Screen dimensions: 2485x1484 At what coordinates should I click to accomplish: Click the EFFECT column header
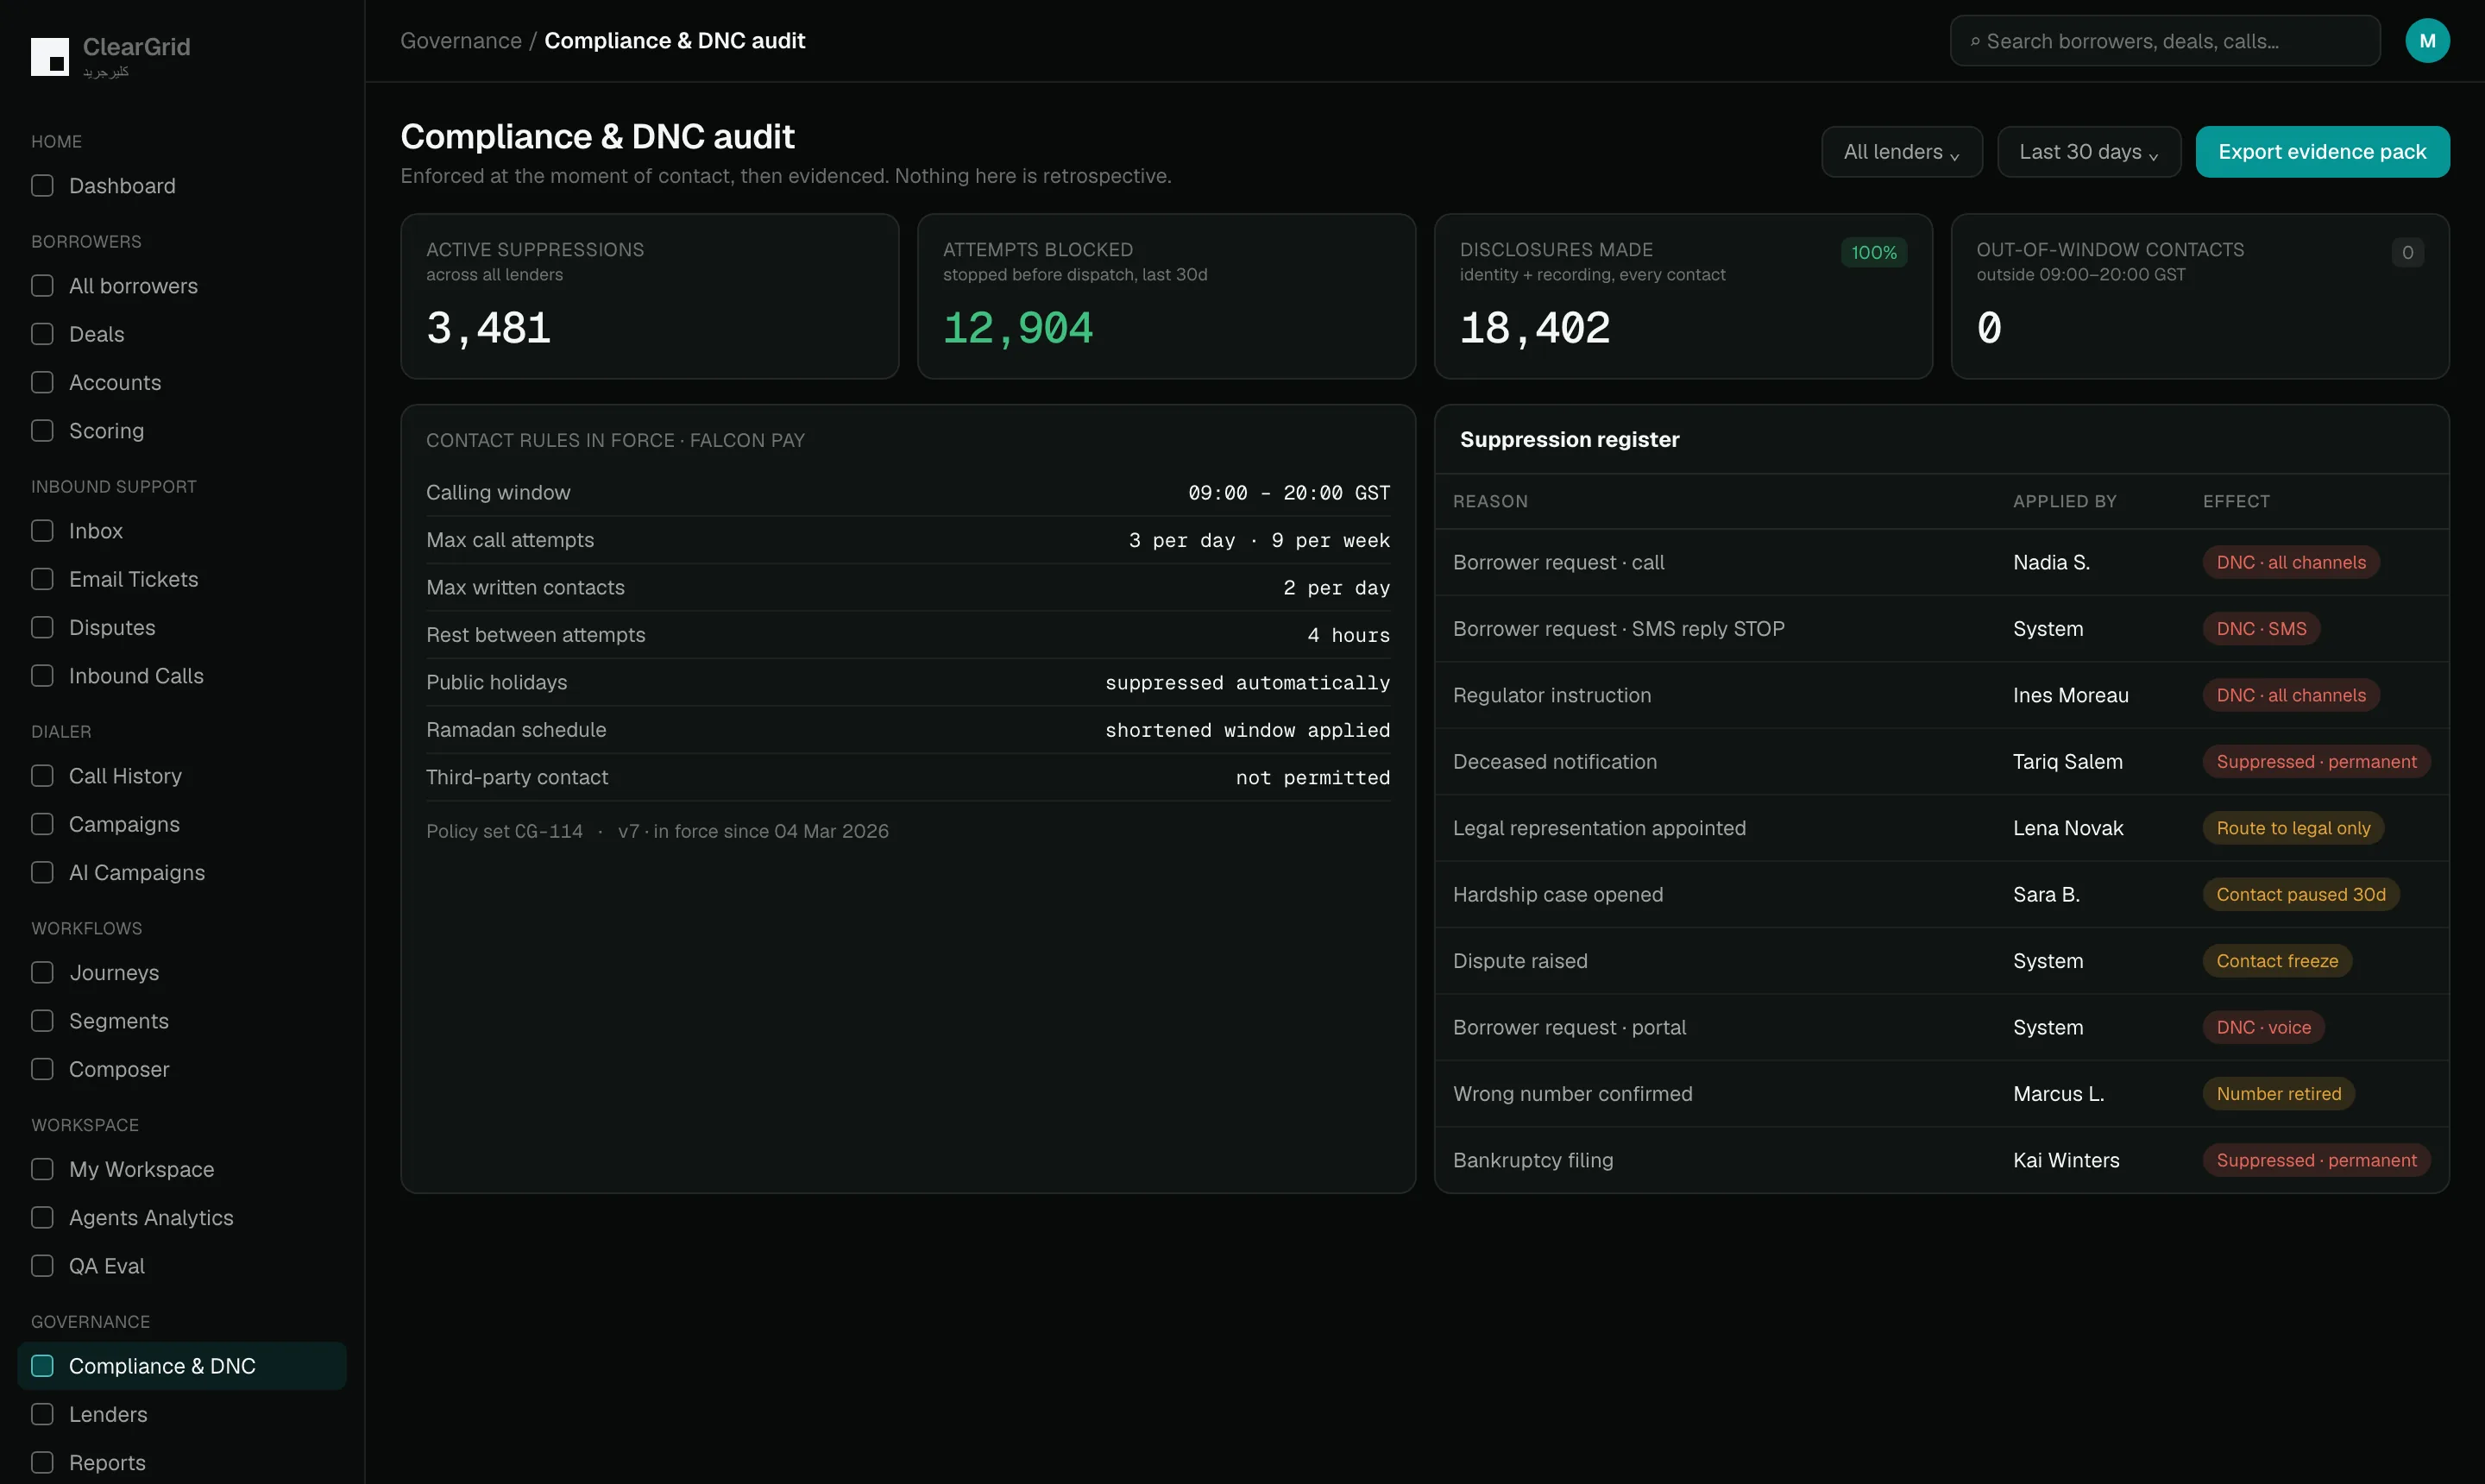[x=2236, y=501]
